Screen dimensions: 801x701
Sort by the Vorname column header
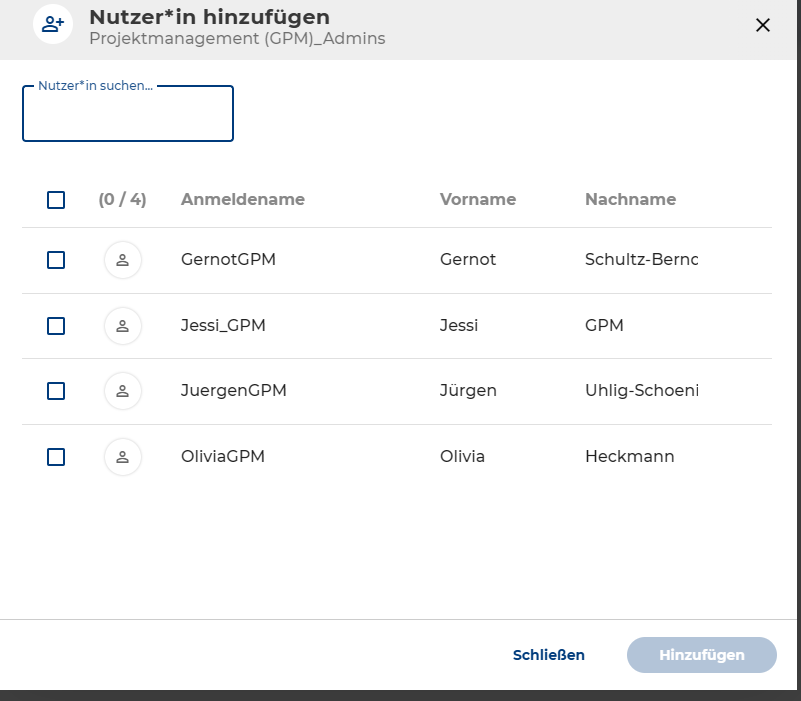pos(477,199)
